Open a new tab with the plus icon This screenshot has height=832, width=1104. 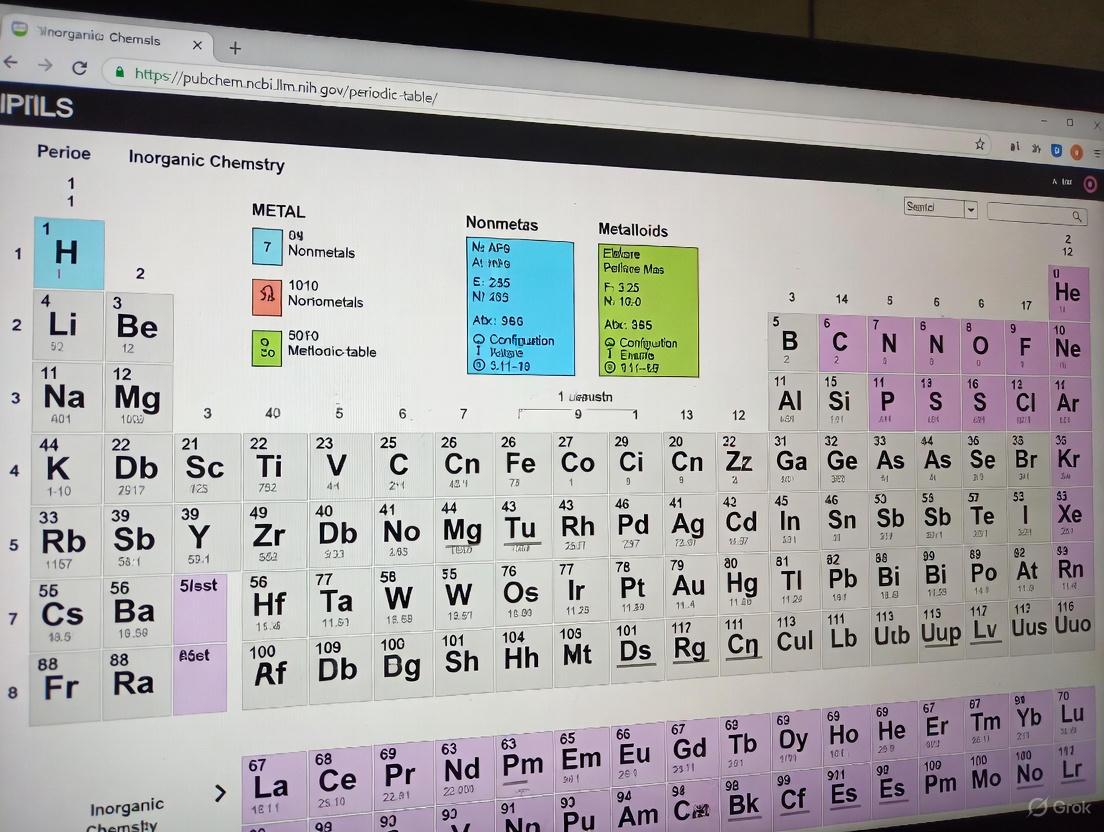point(235,48)
